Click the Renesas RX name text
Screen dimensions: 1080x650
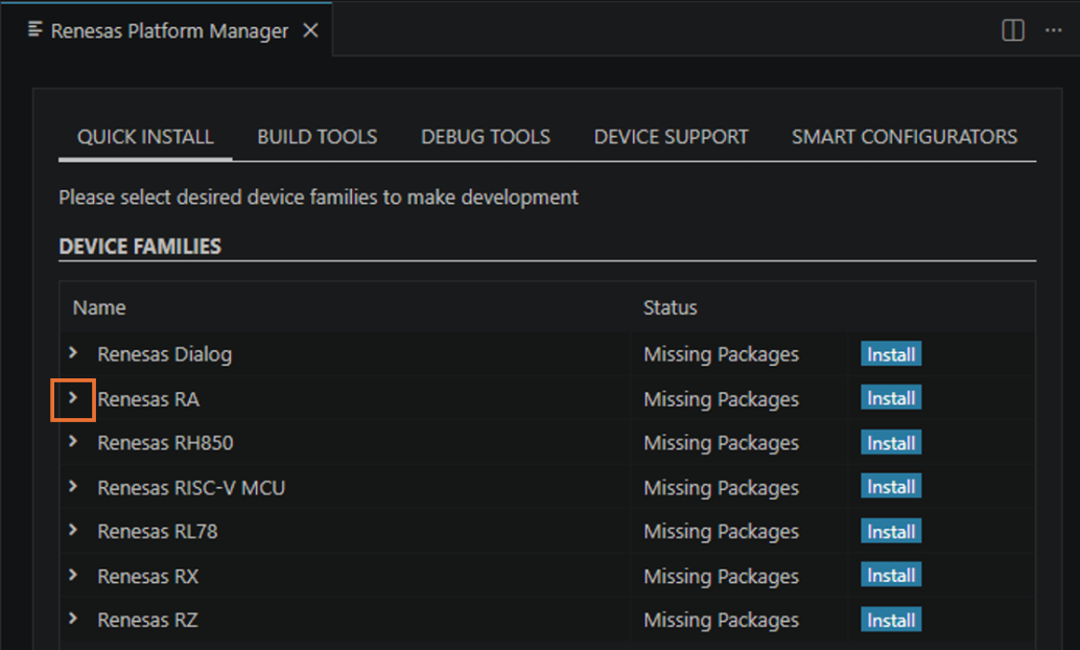click(148, 576)
